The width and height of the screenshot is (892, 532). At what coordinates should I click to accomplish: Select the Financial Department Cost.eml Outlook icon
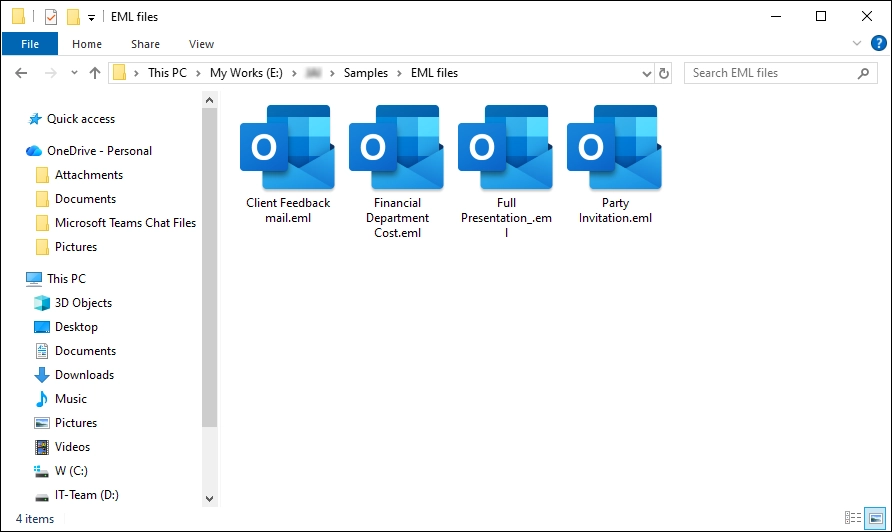pyautogui.click(x=397, y=147)
